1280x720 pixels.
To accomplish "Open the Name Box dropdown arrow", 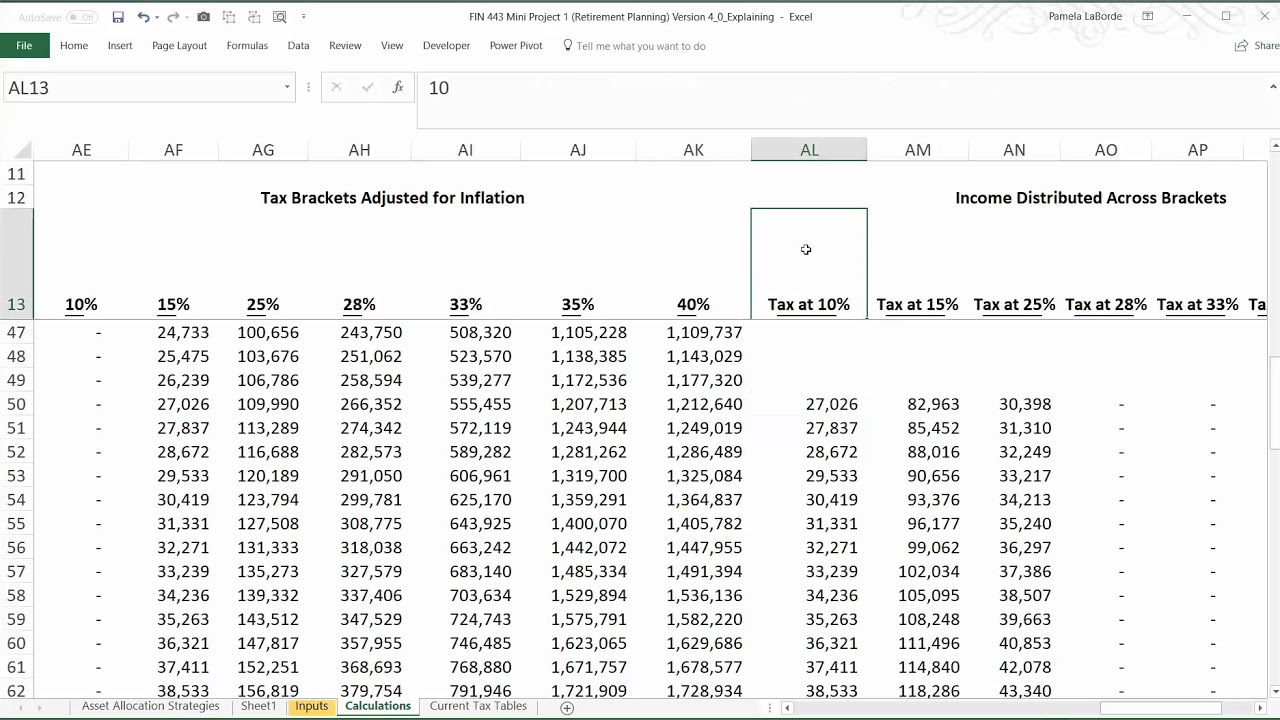I will point(287,88).
